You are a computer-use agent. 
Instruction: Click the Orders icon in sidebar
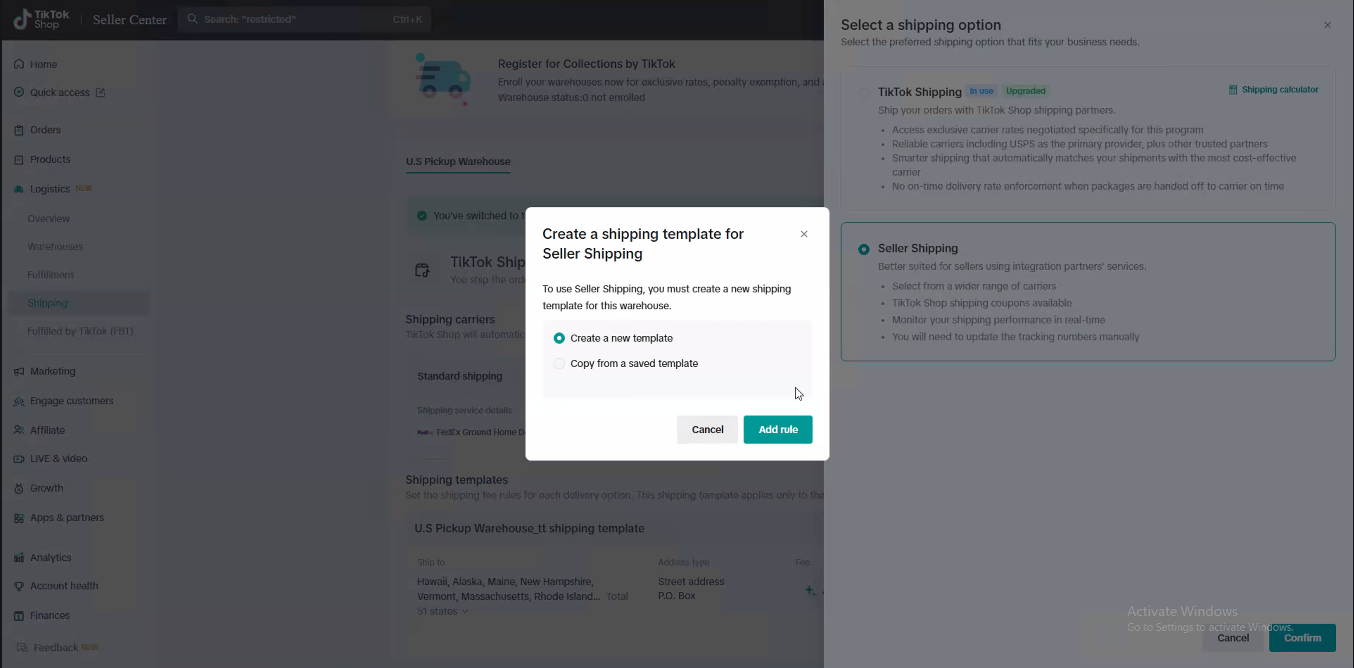click(19, 130)
